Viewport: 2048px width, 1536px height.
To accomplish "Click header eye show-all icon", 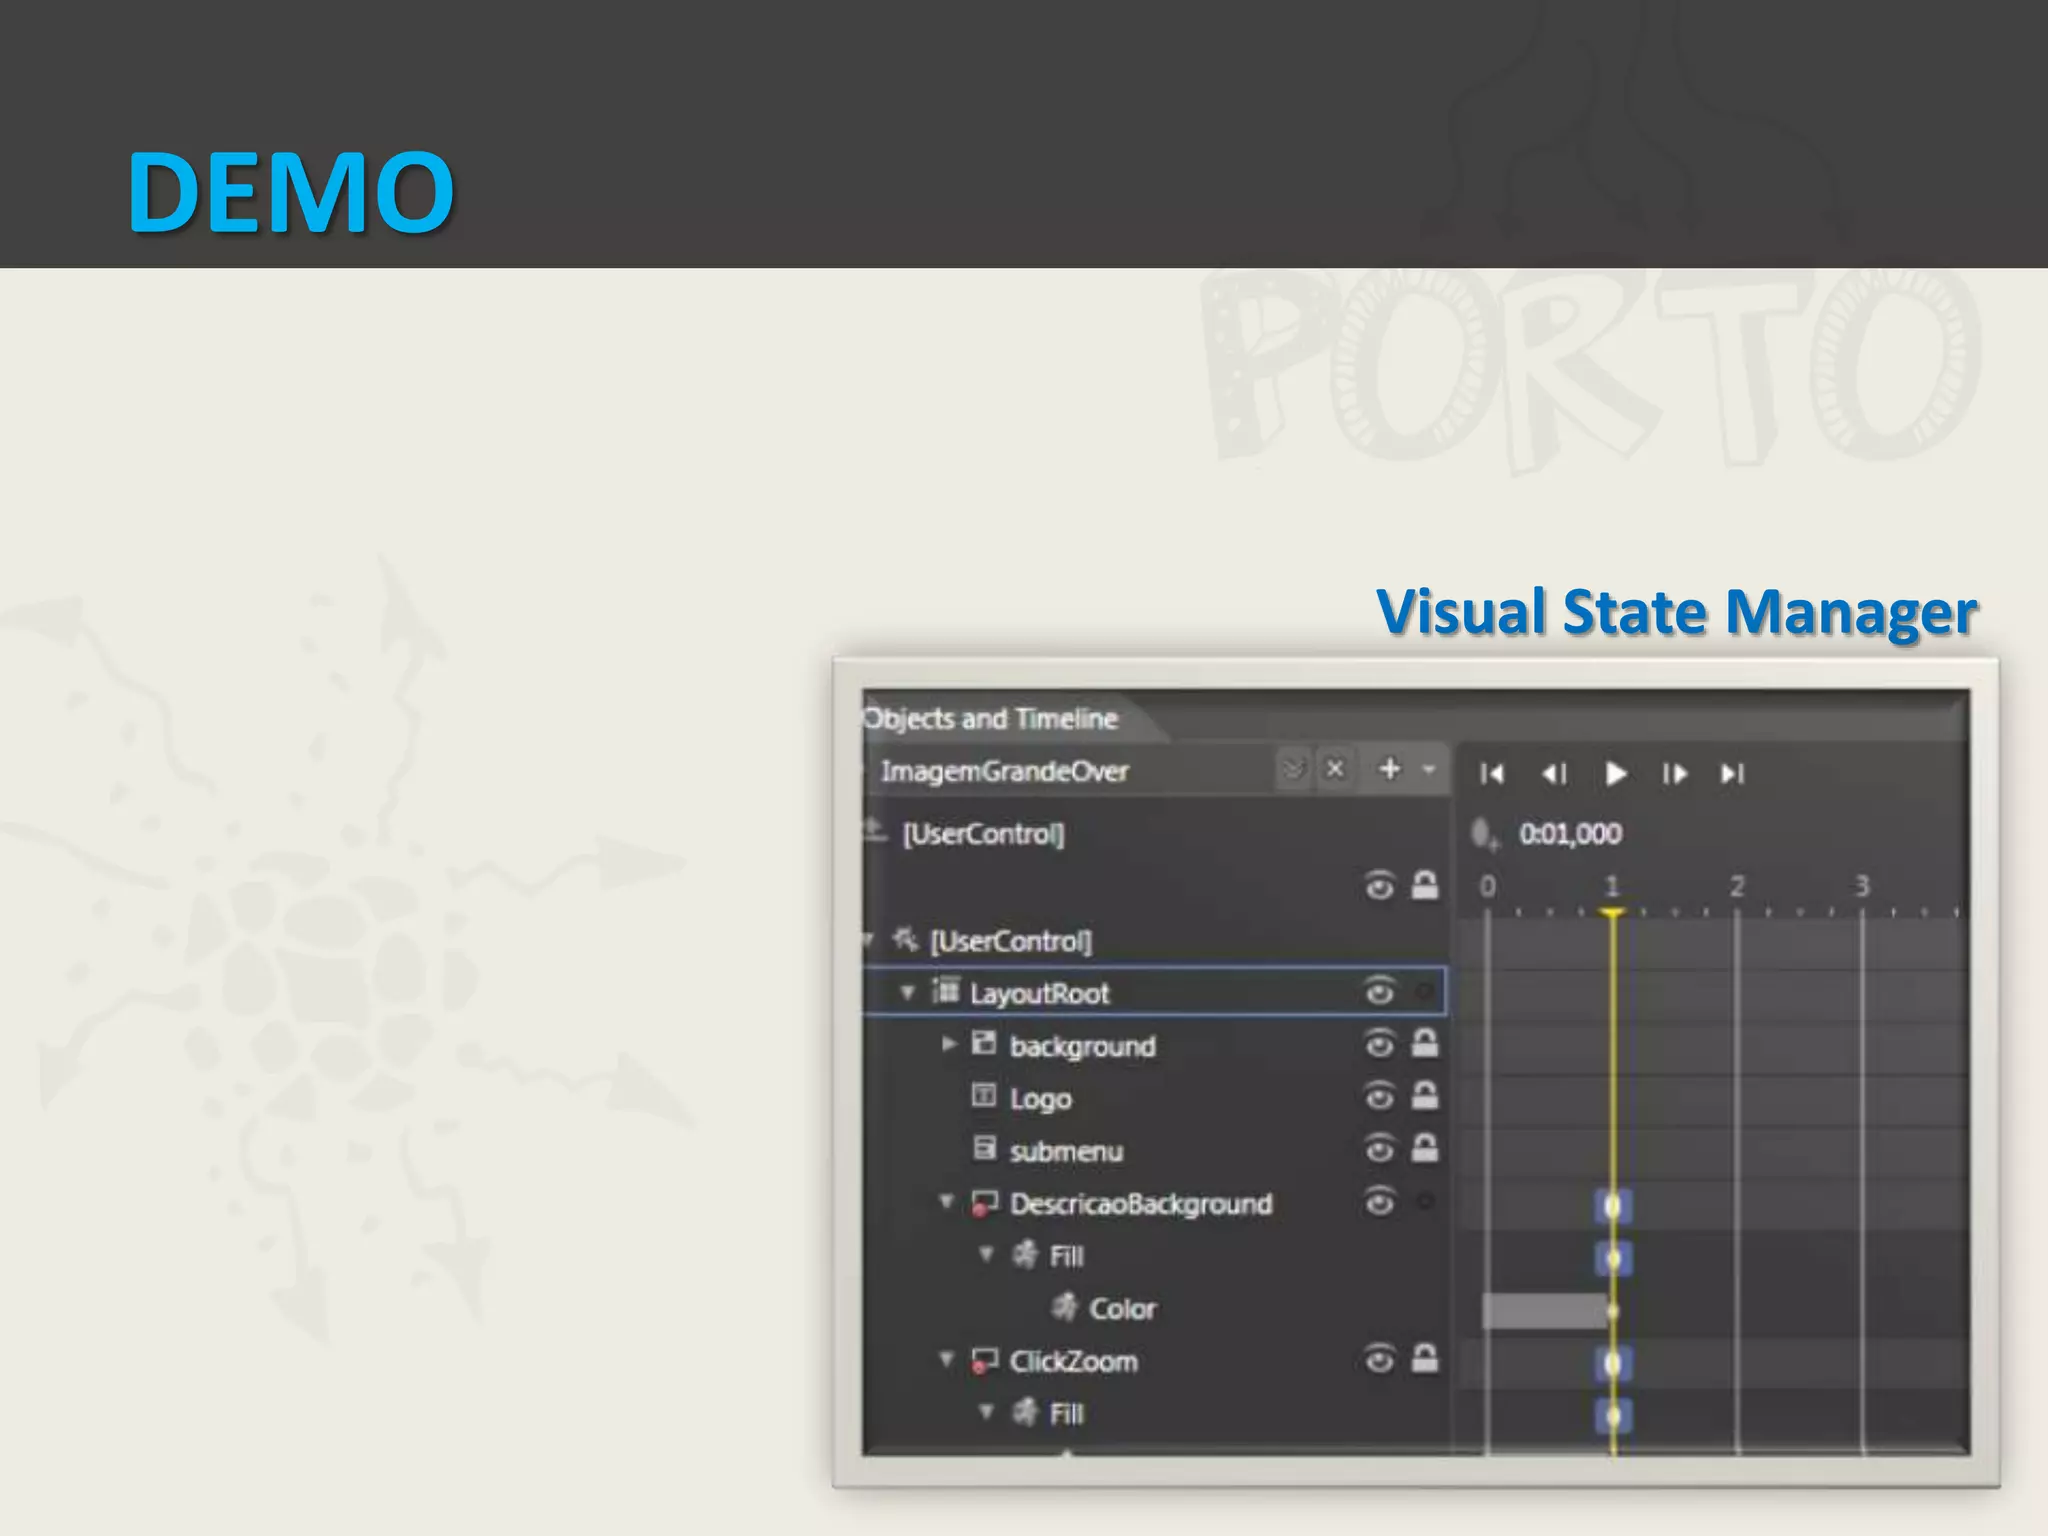I will tap(1380, 886).
